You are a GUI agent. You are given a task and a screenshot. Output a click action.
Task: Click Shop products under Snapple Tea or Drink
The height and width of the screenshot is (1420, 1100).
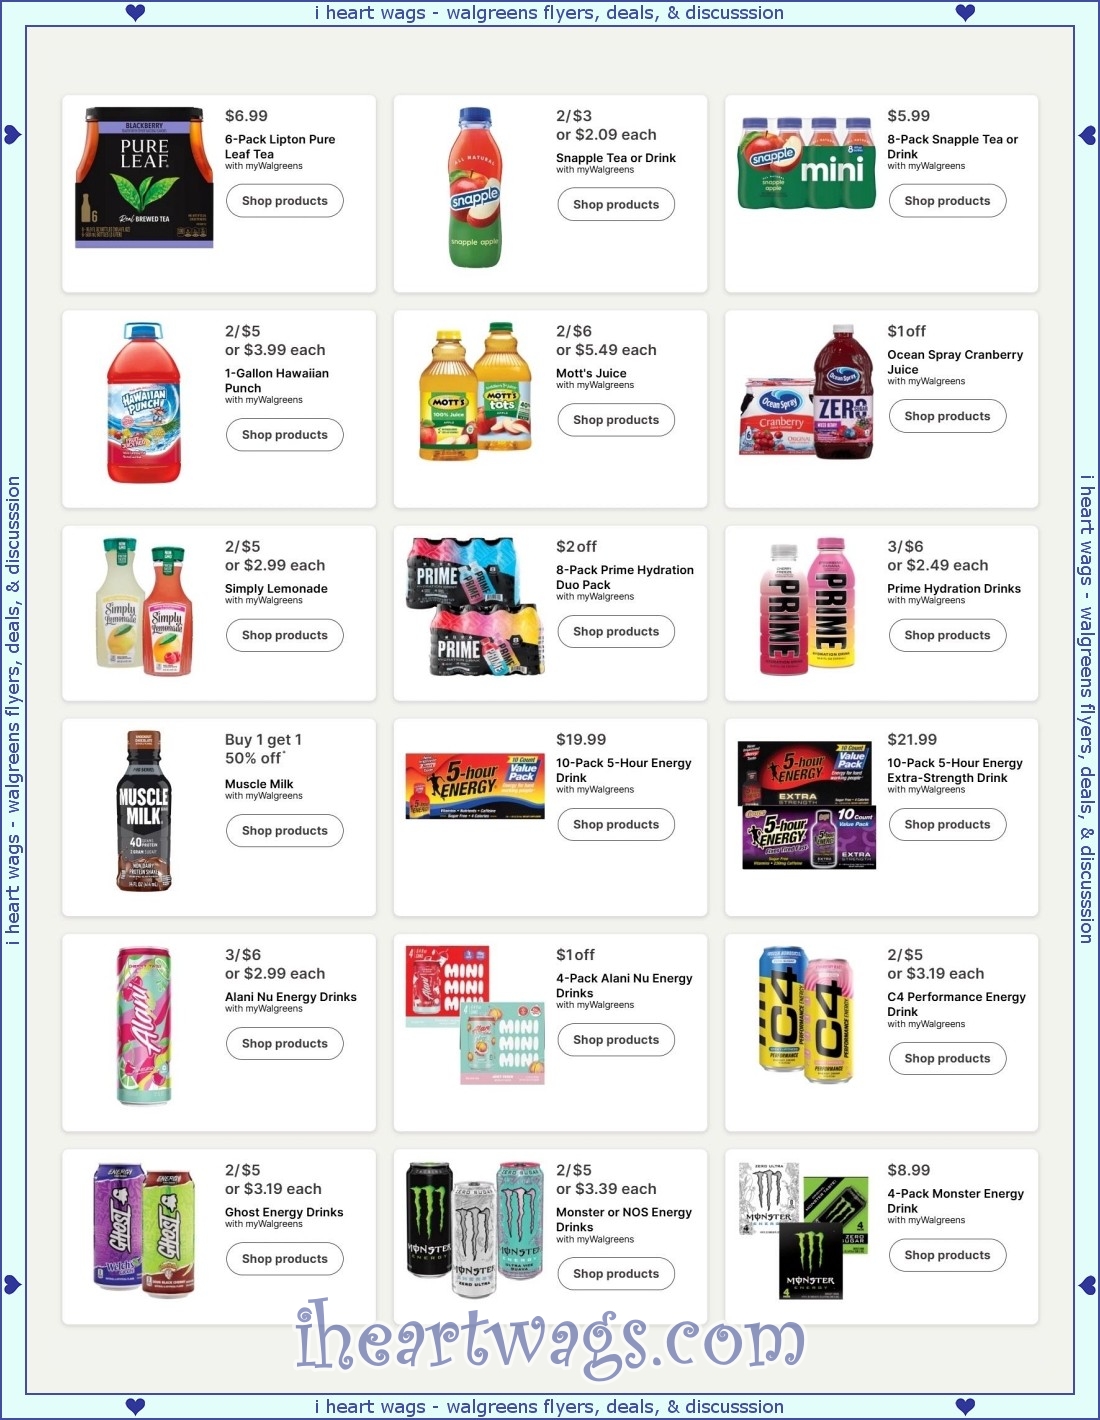[616, 205]
